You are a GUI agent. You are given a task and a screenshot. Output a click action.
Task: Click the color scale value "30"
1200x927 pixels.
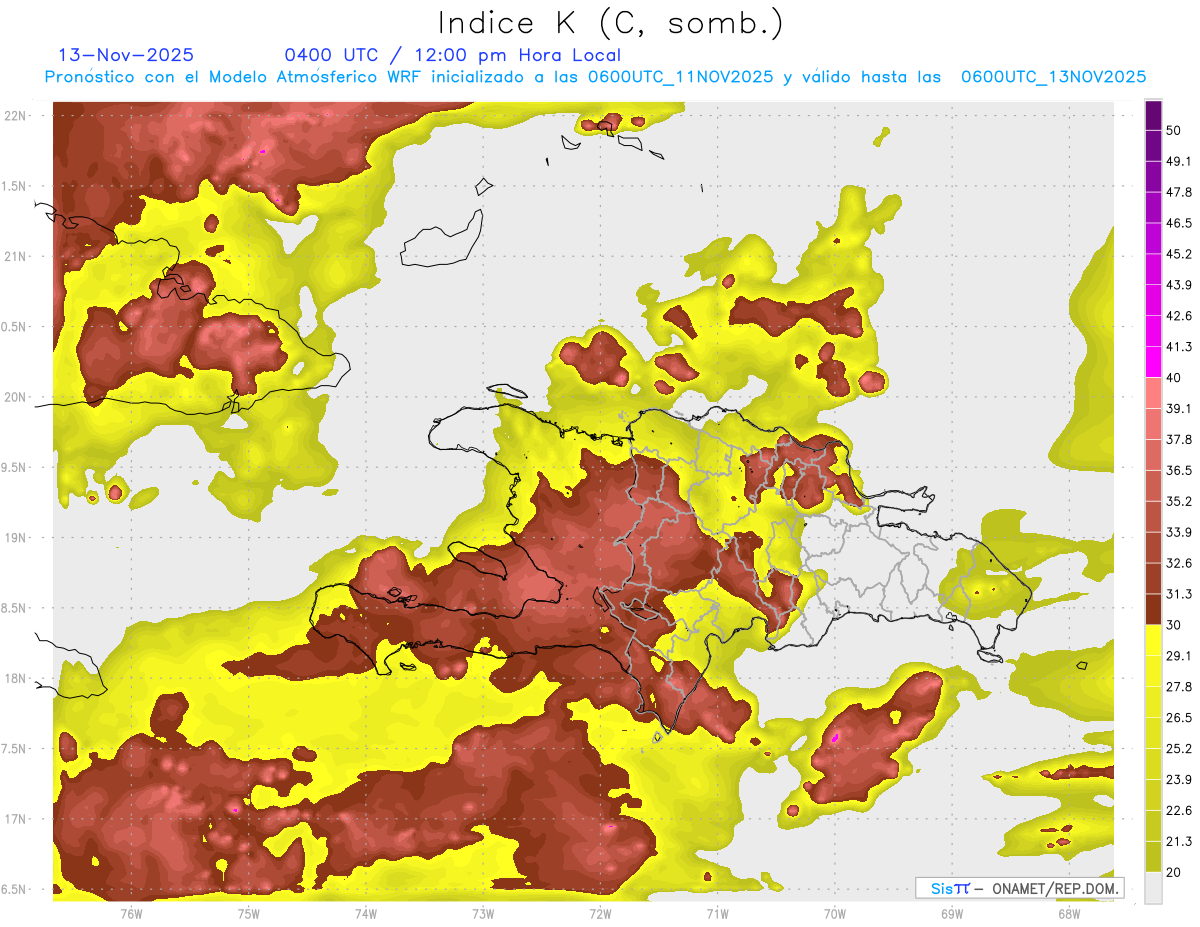click(x=1176, y=625)
